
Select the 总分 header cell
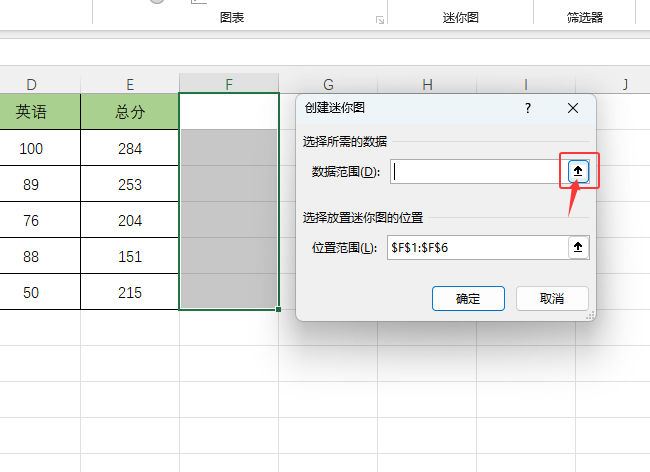point(130,111)
